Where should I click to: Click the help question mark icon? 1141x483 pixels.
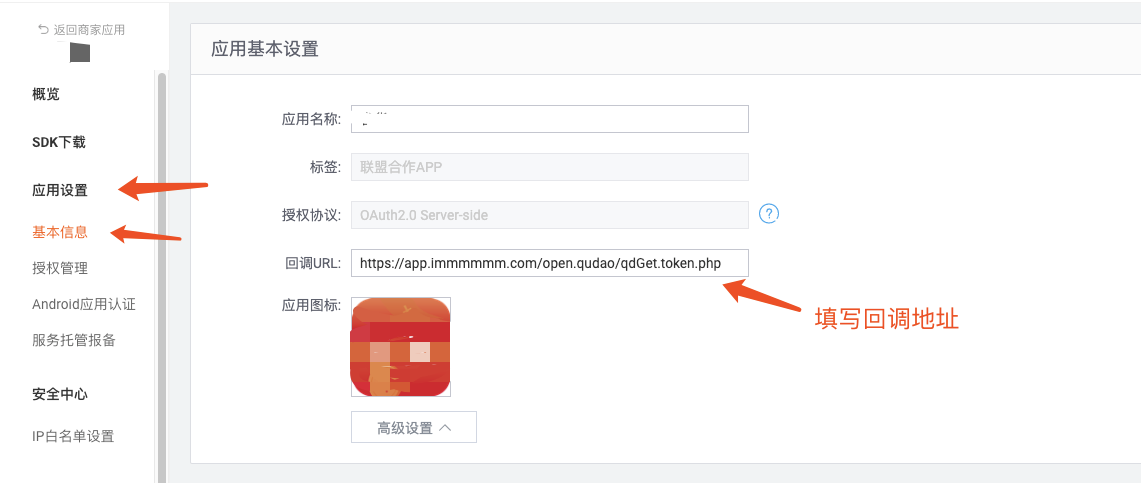(x=769, y=213)
